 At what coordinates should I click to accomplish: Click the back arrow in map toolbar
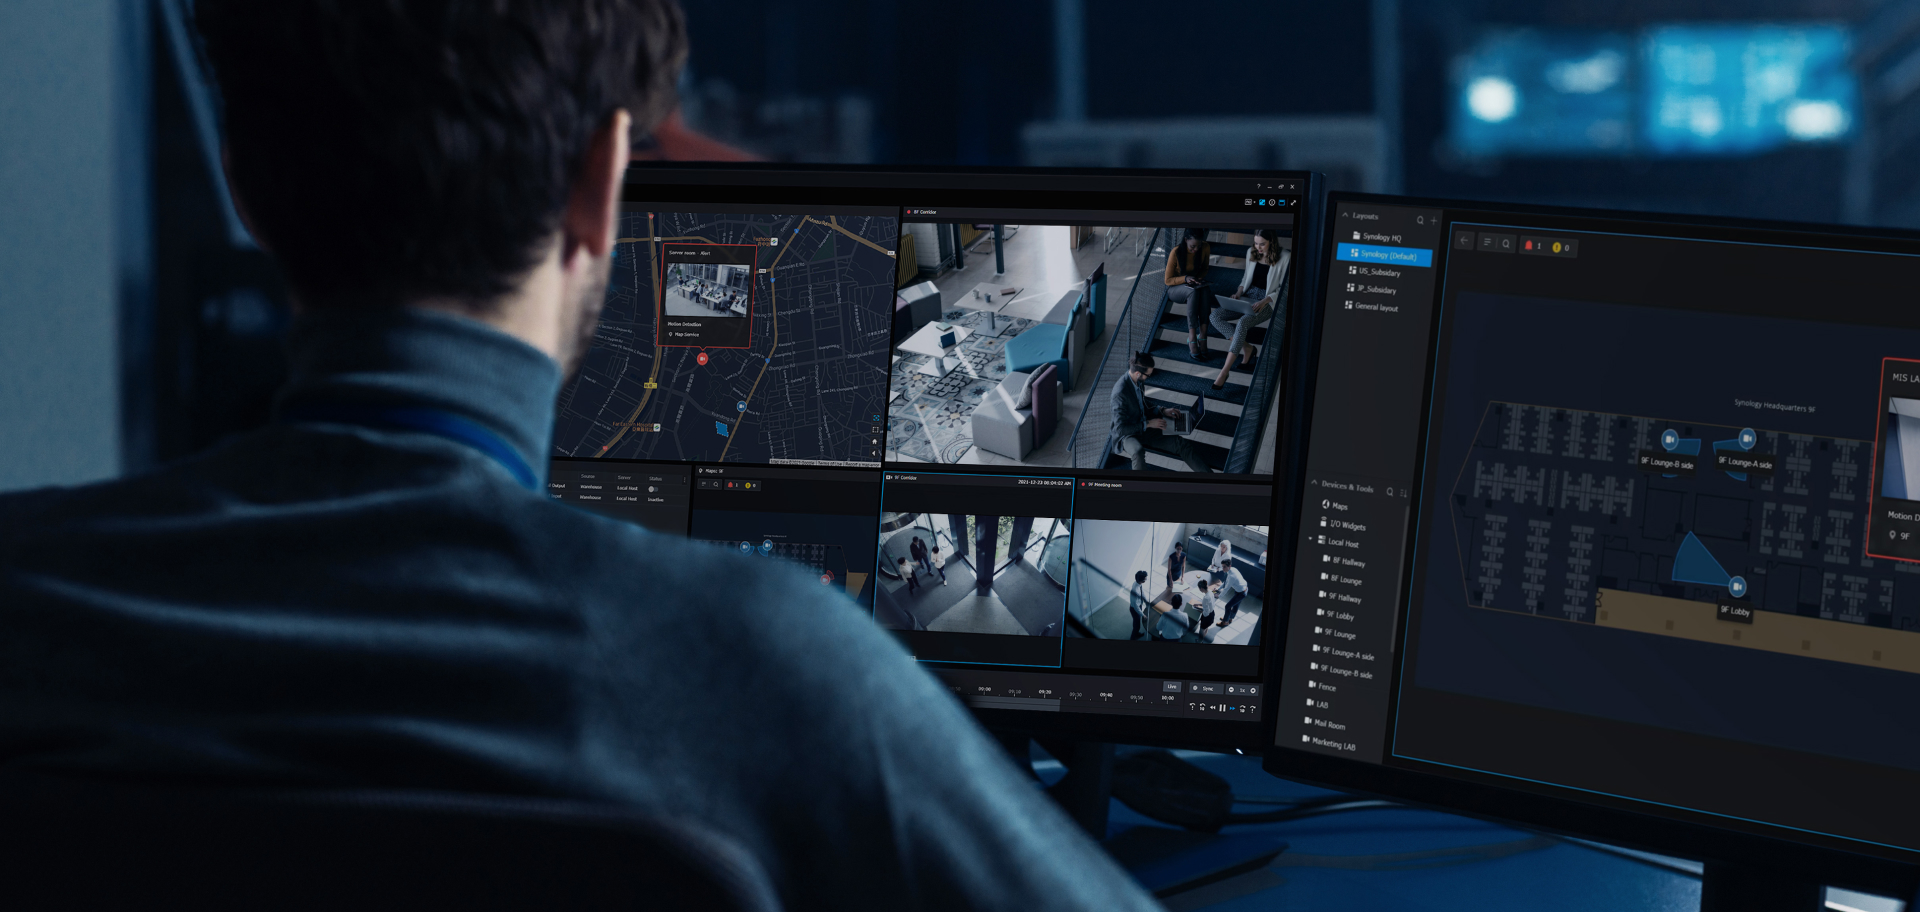click(1465, 241)
